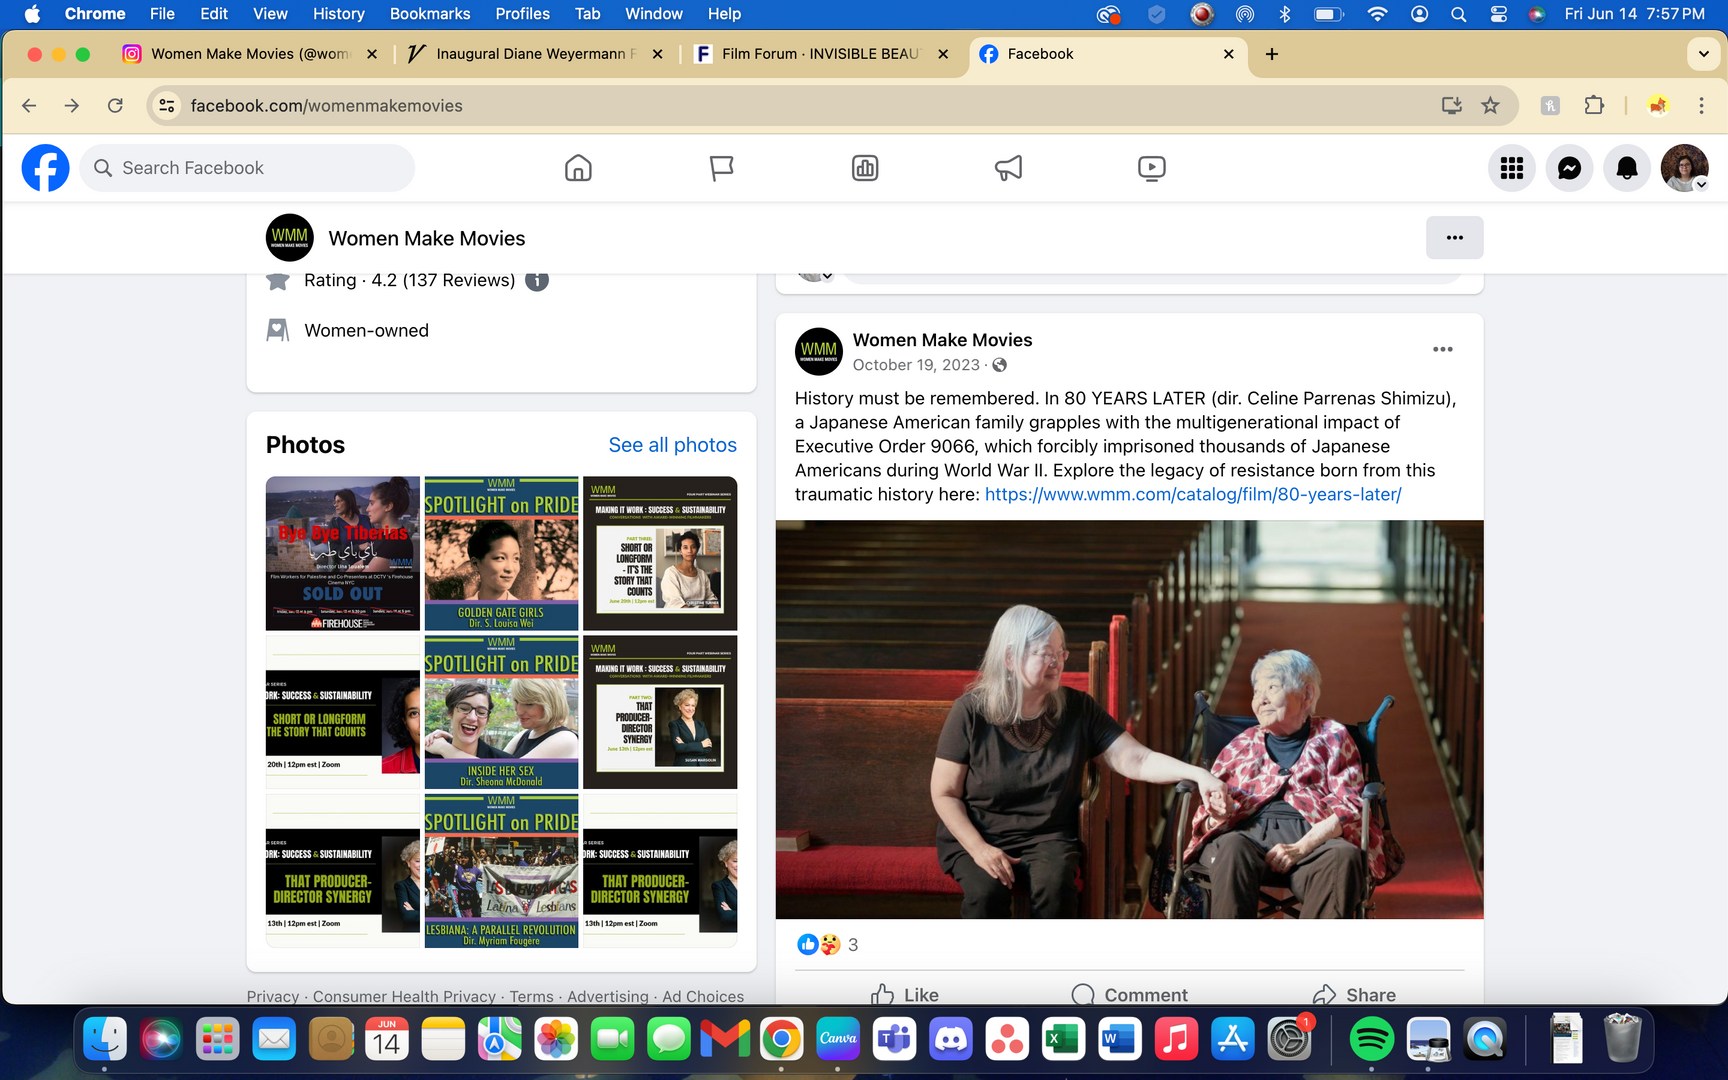
Task: Open the Golden Gate Girls photo thumbnail
Action: (x=501, y=553)
